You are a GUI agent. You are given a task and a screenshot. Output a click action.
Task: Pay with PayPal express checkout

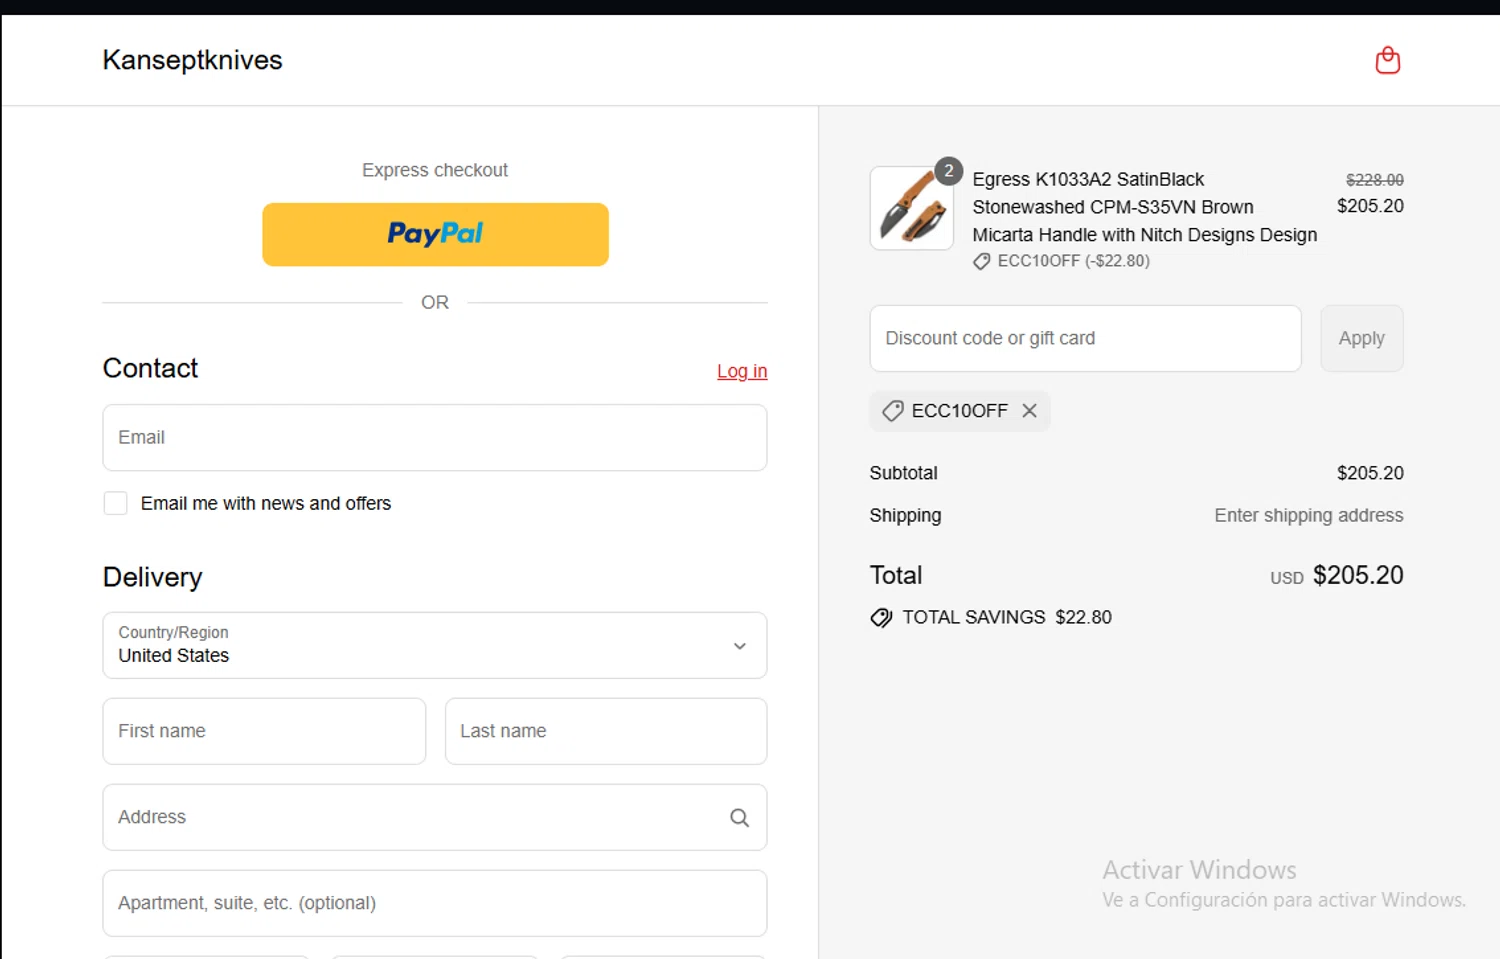point(435,234)
